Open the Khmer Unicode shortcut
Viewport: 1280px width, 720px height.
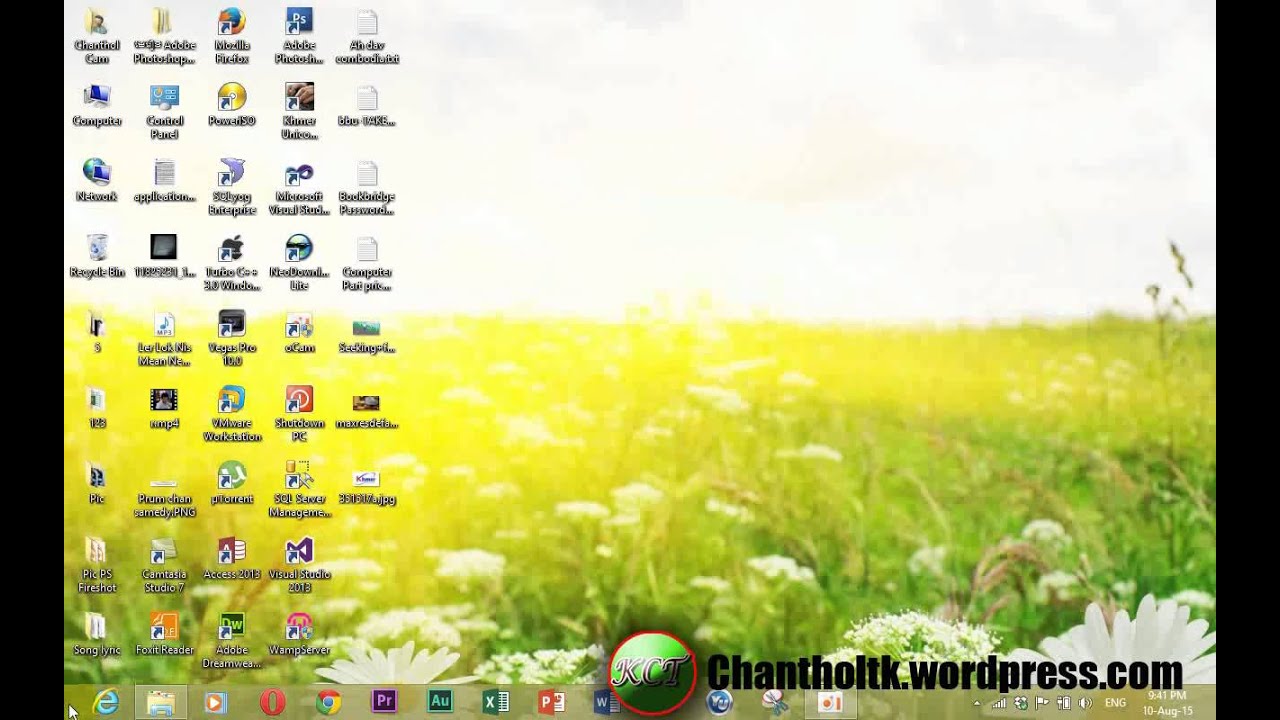tap(299, 111)
